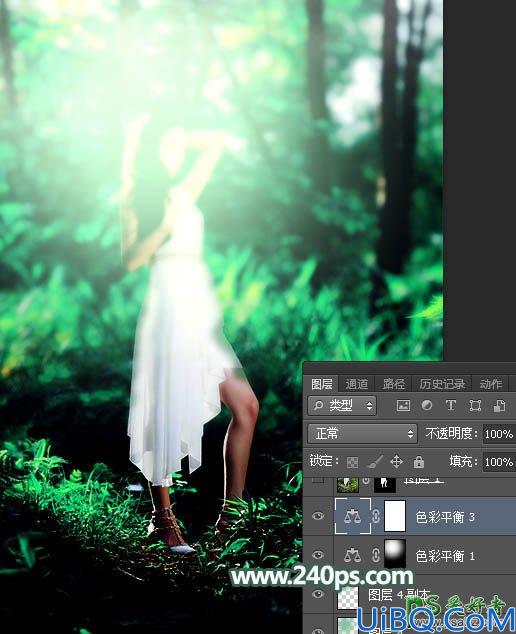
Task: Select forest photo layer thumbnail at top
Action: coord(348,484)
